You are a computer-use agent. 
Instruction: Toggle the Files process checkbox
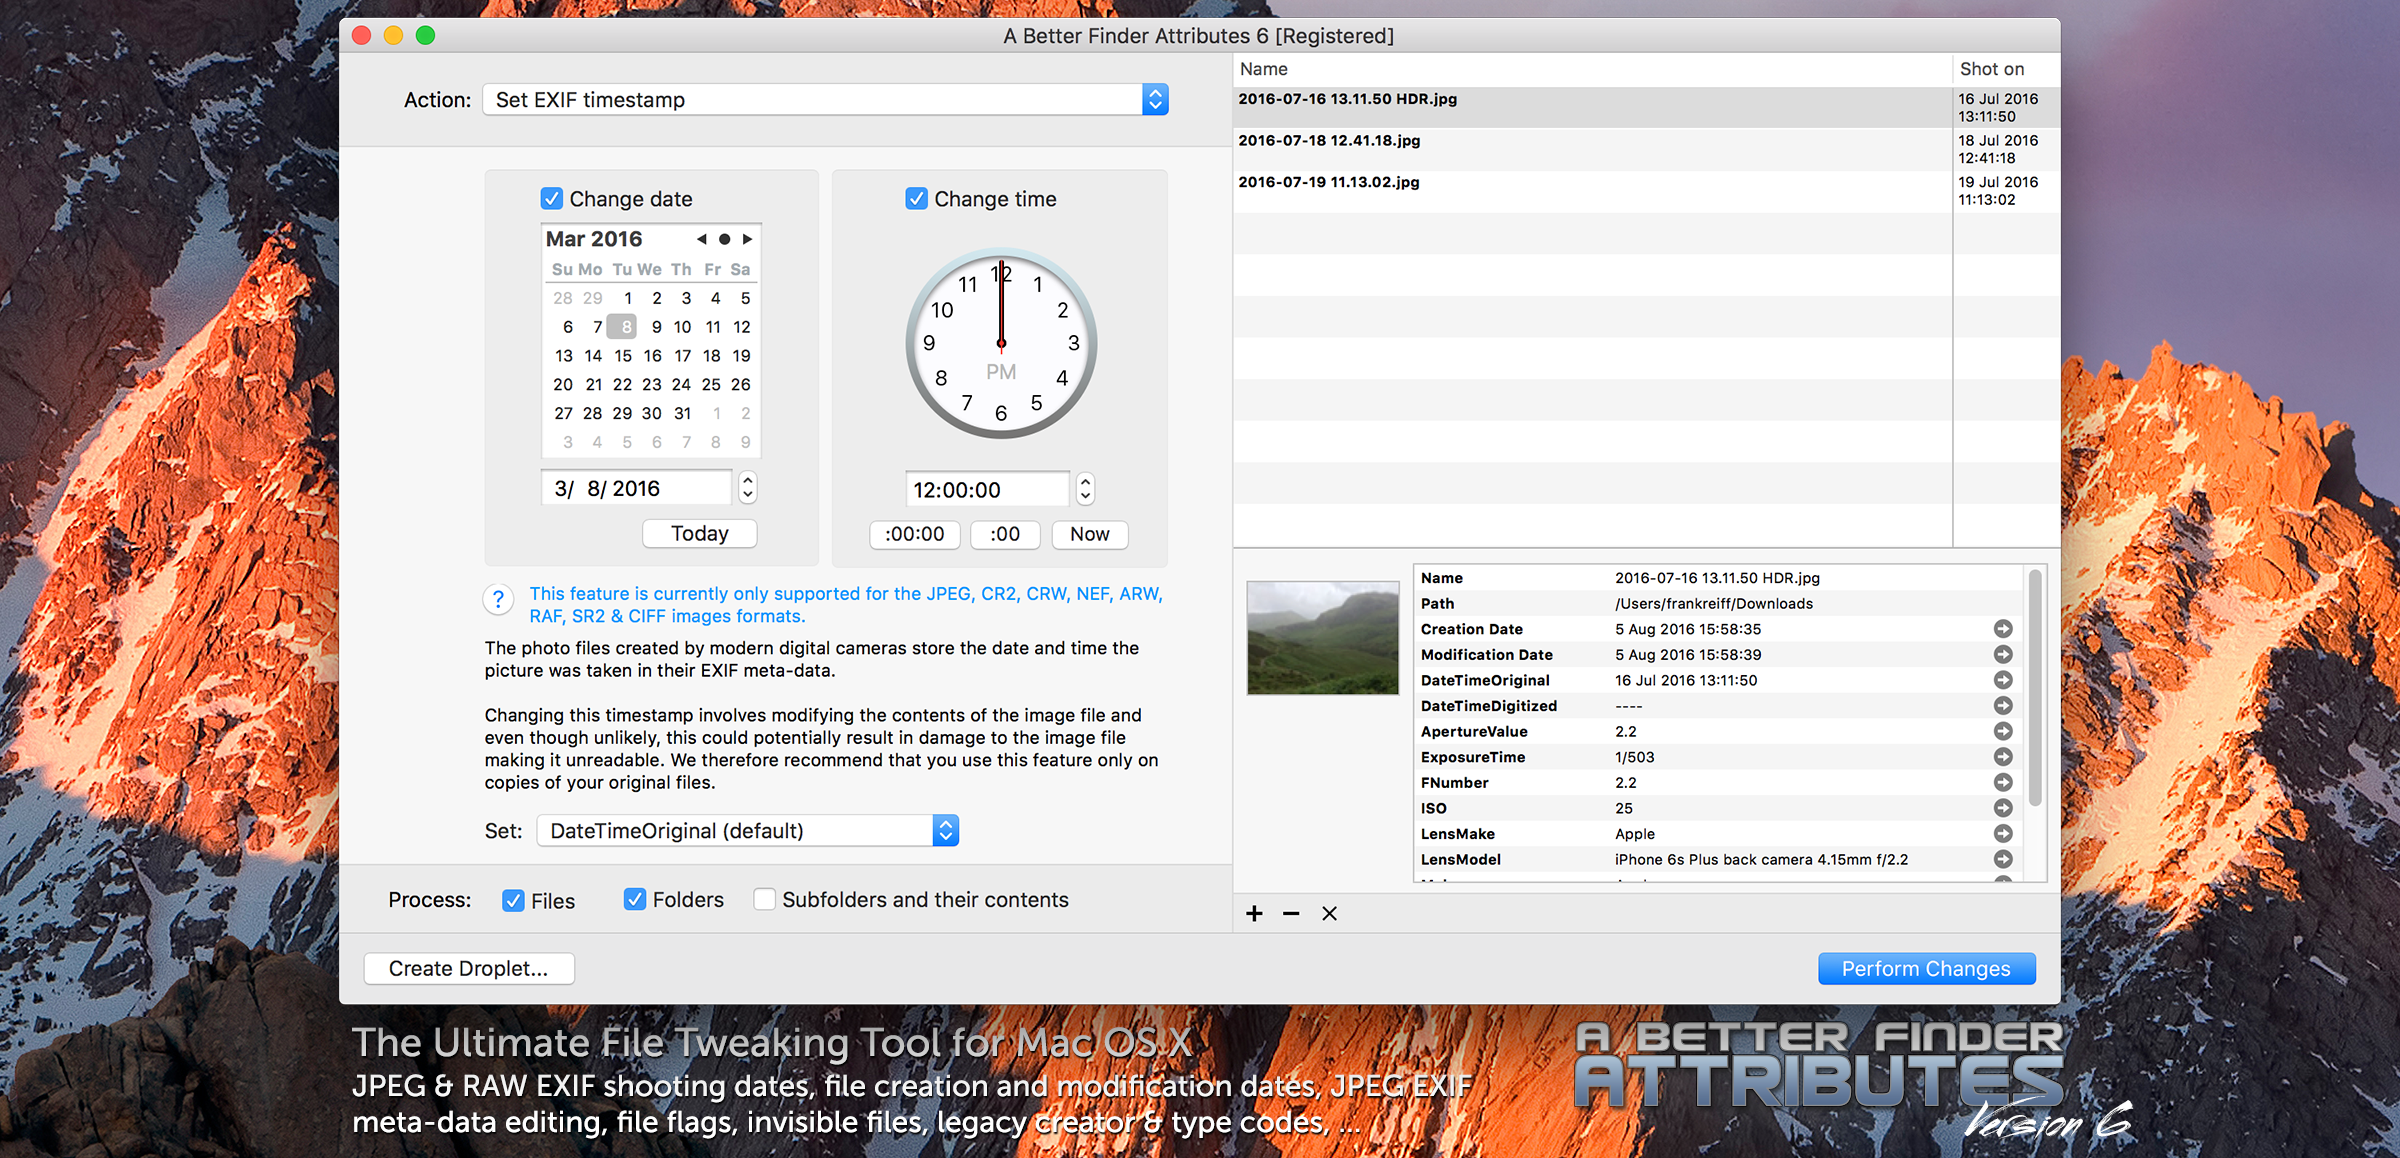click(513, 900)
